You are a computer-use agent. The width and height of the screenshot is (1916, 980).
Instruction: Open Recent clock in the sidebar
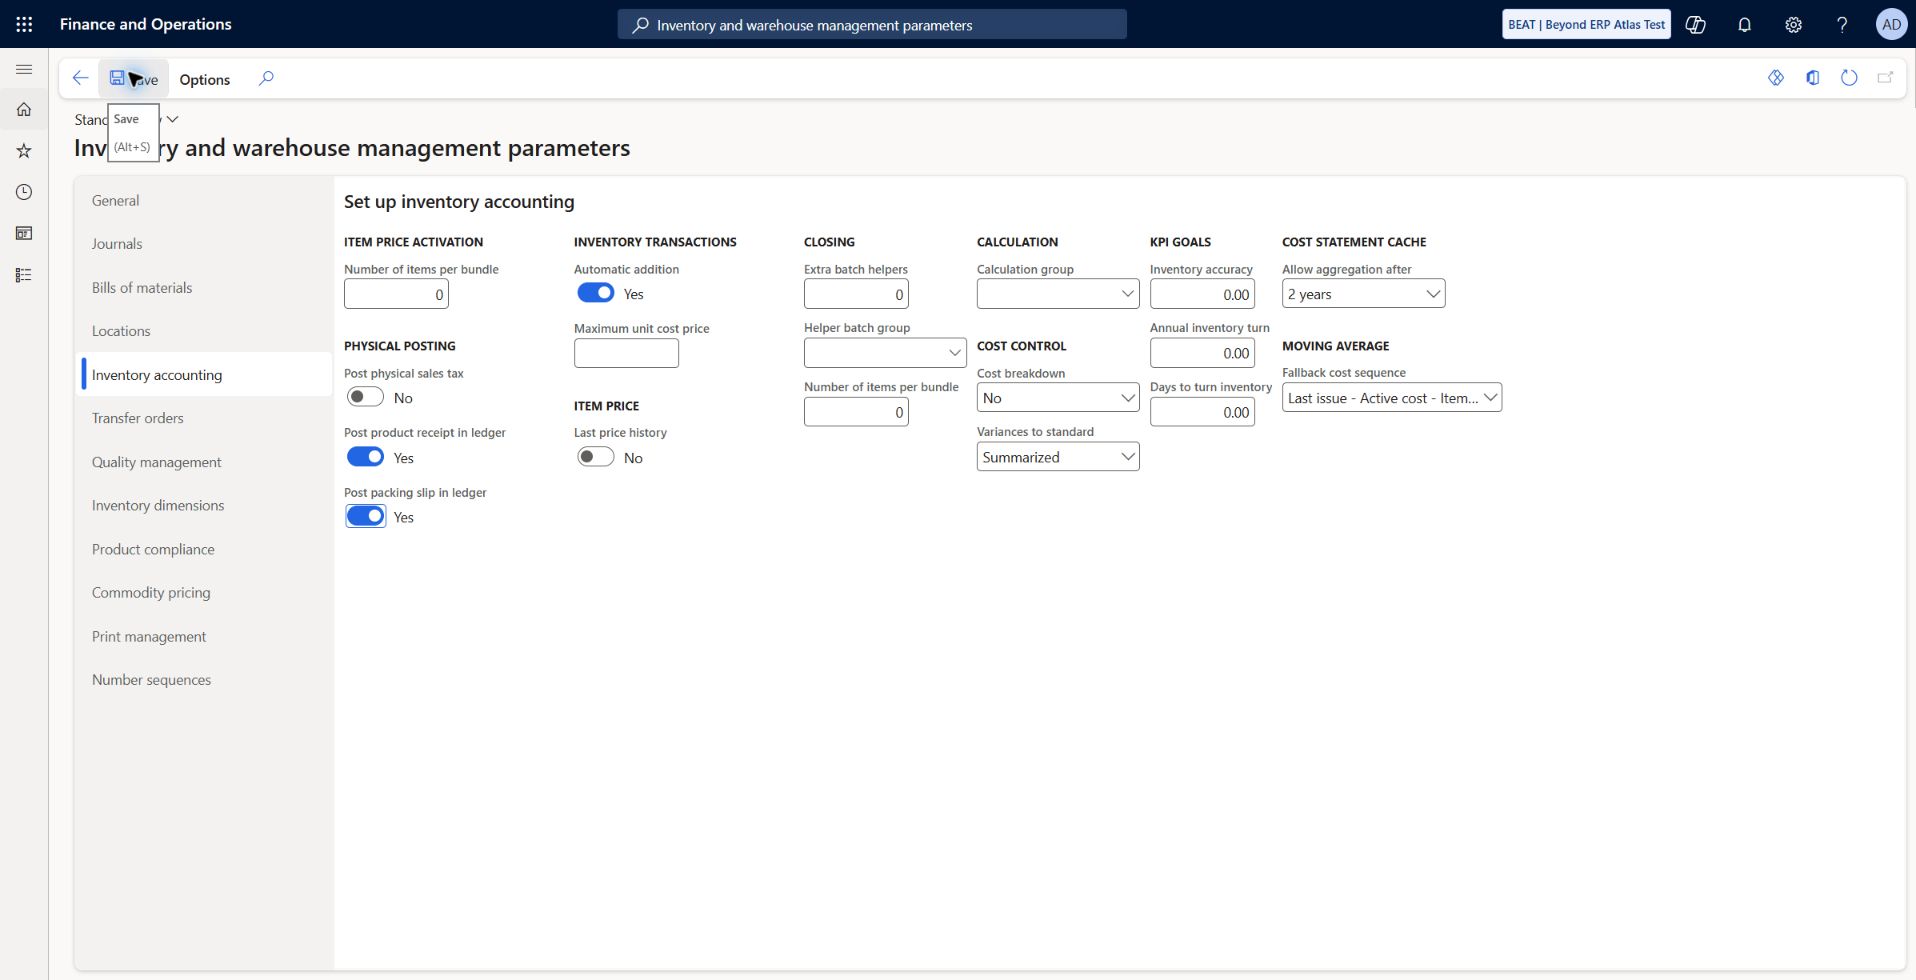coord(24,192)
